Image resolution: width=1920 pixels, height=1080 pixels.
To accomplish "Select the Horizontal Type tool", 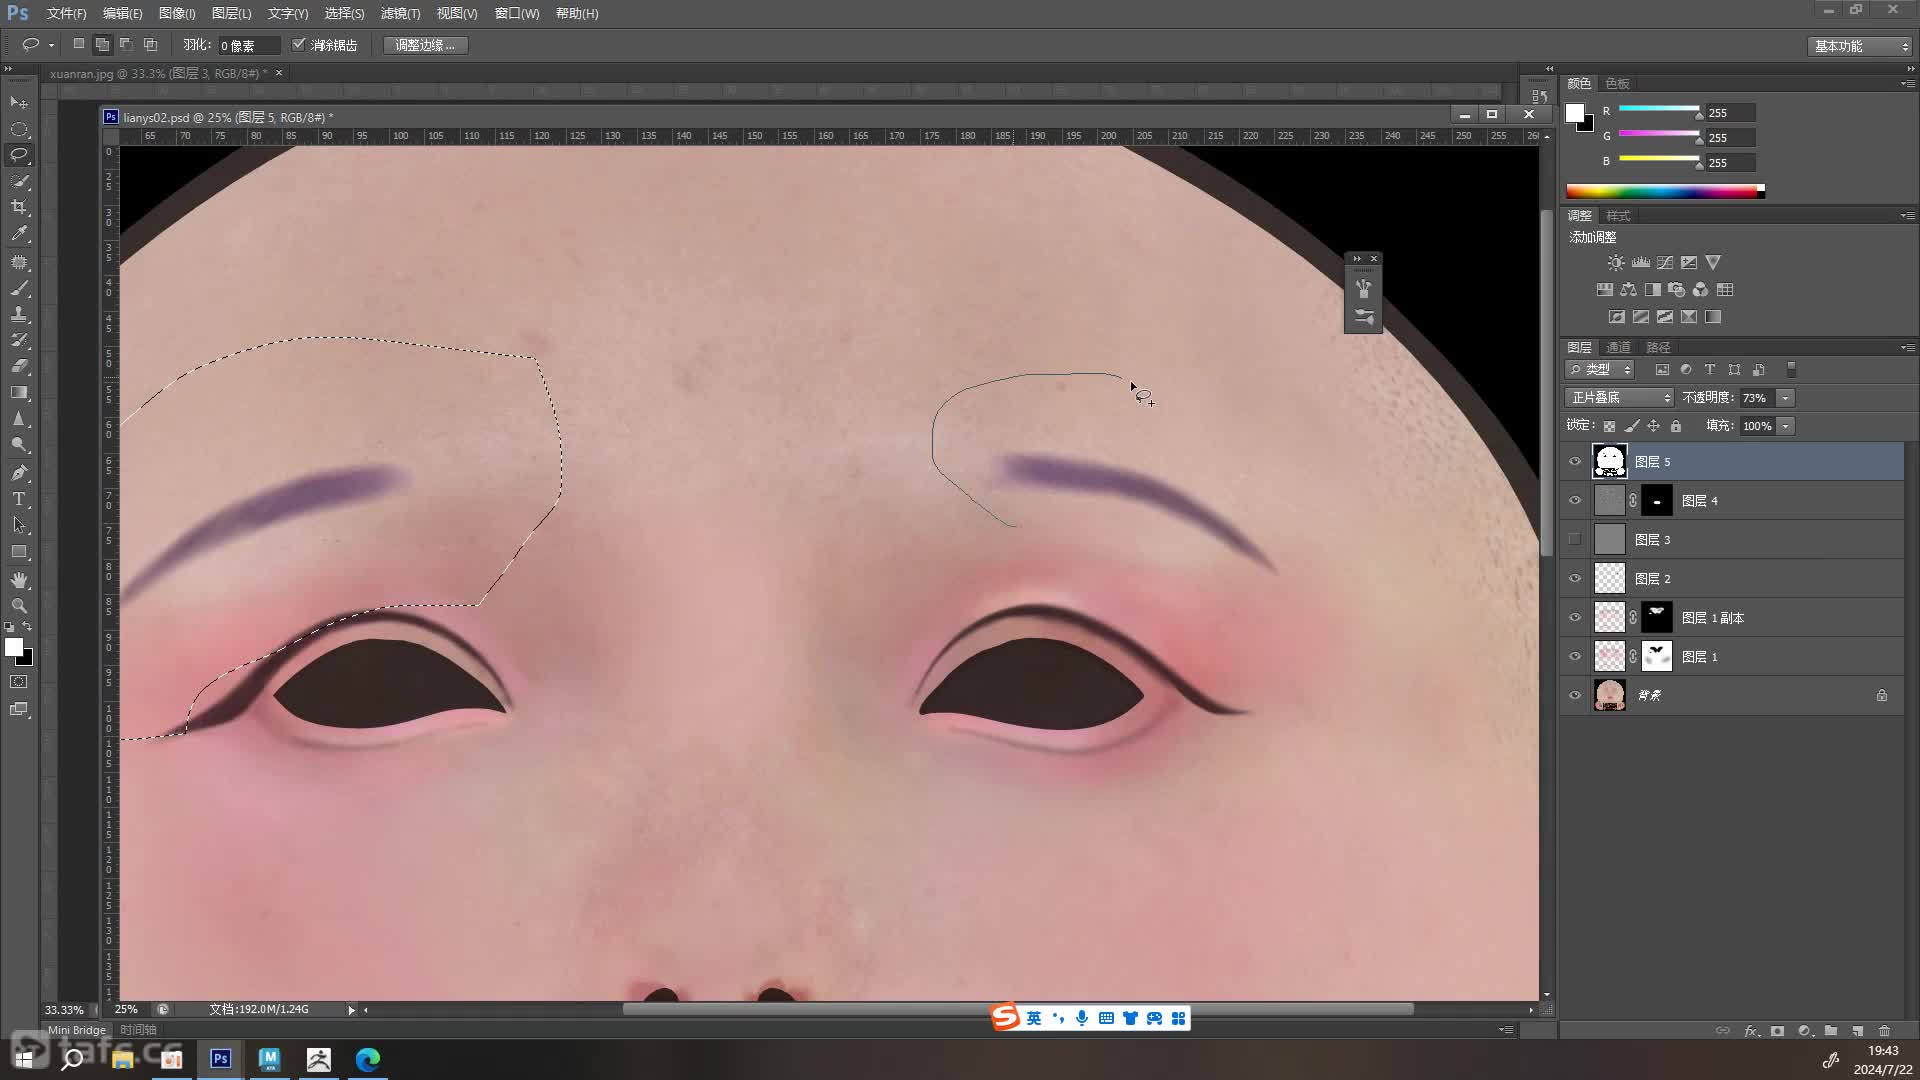I will click(x=19, y=499).
